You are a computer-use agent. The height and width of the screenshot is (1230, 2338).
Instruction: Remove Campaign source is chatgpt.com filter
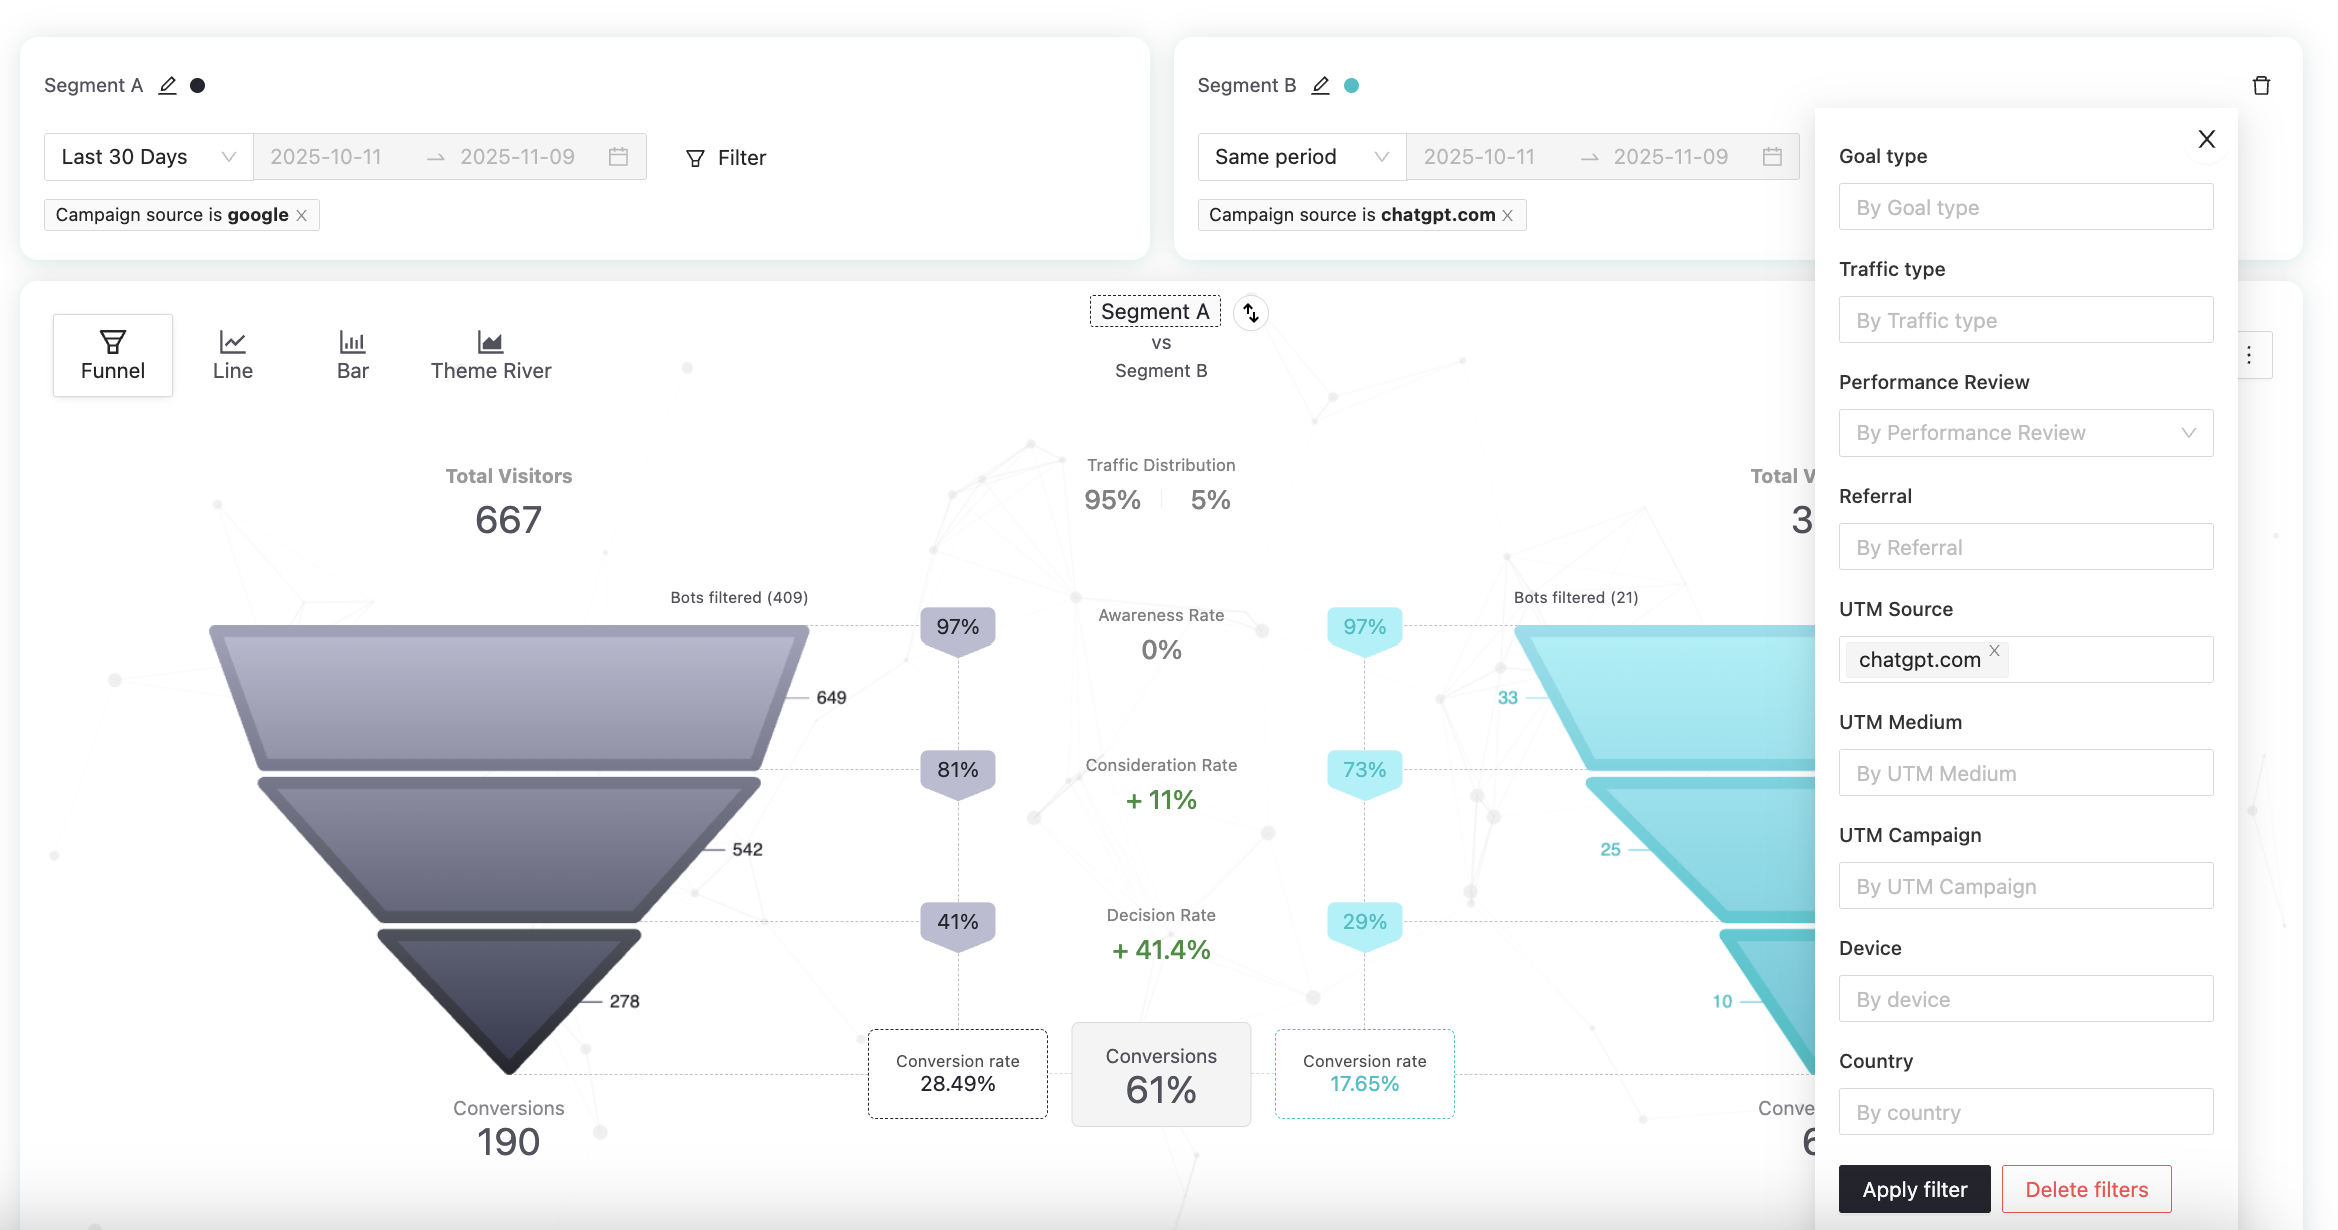tap(1508, 216)
